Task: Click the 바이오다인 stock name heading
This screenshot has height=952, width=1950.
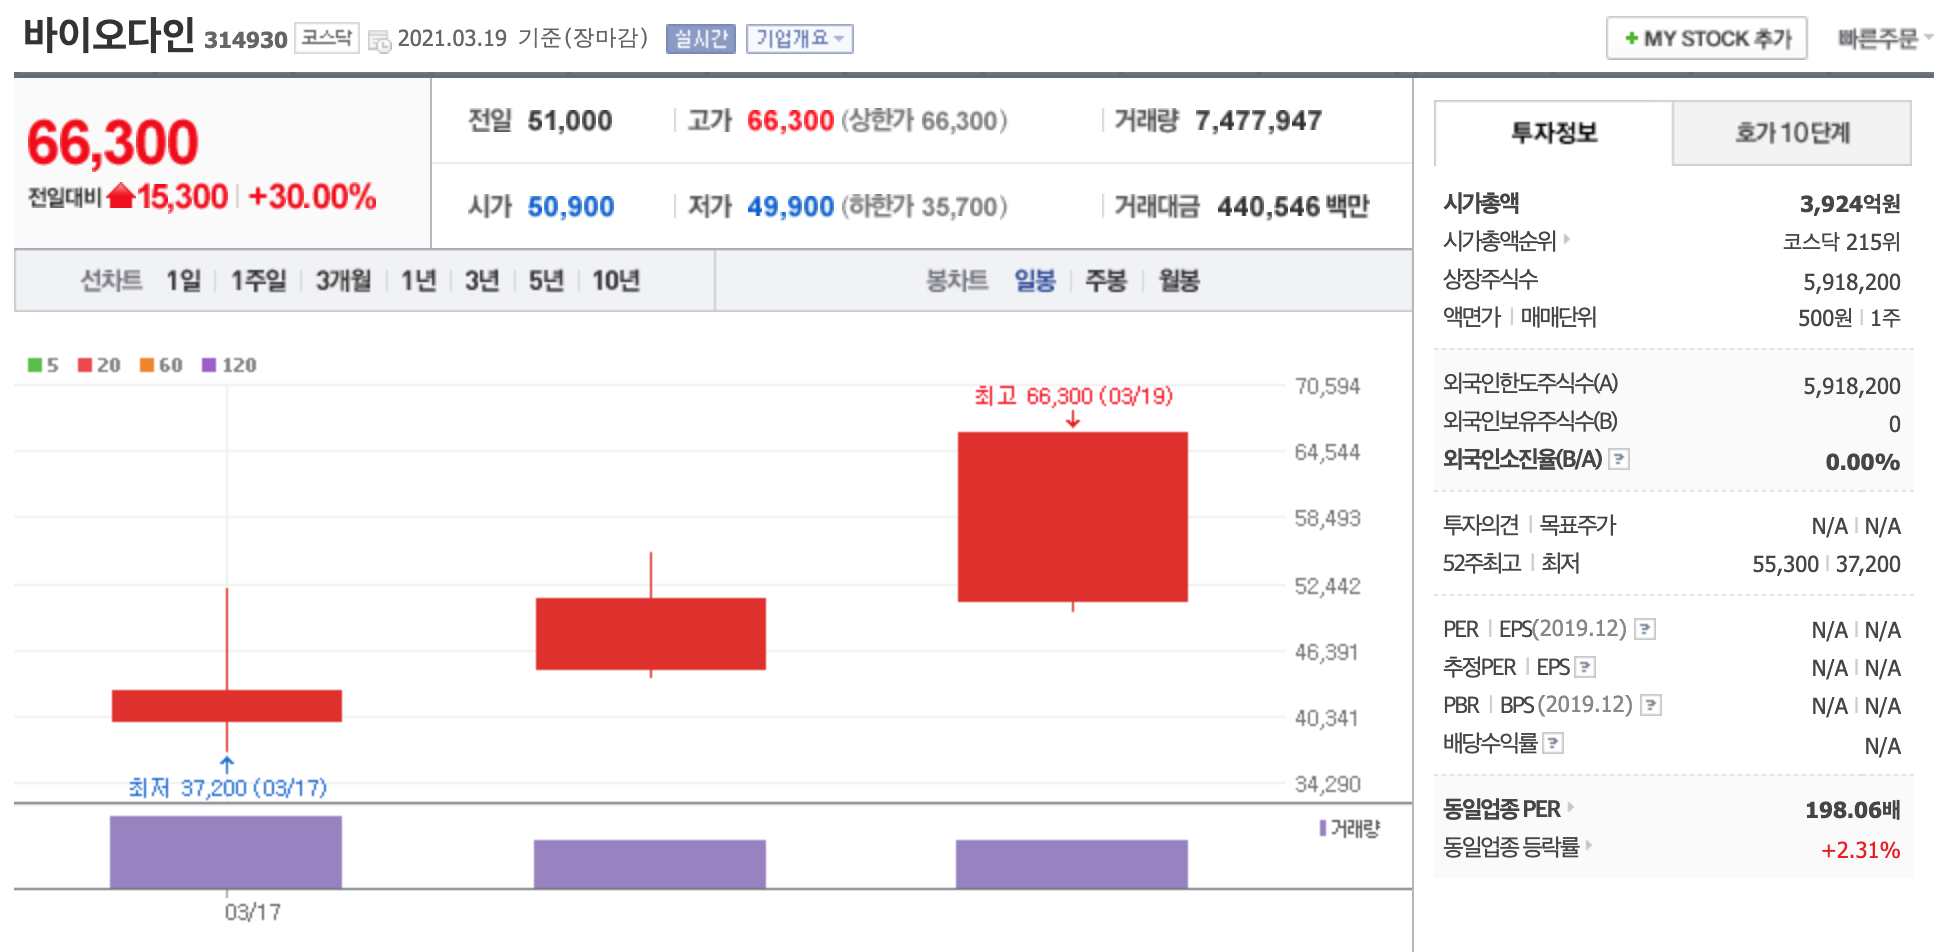Action: click(x=109, y=35)
